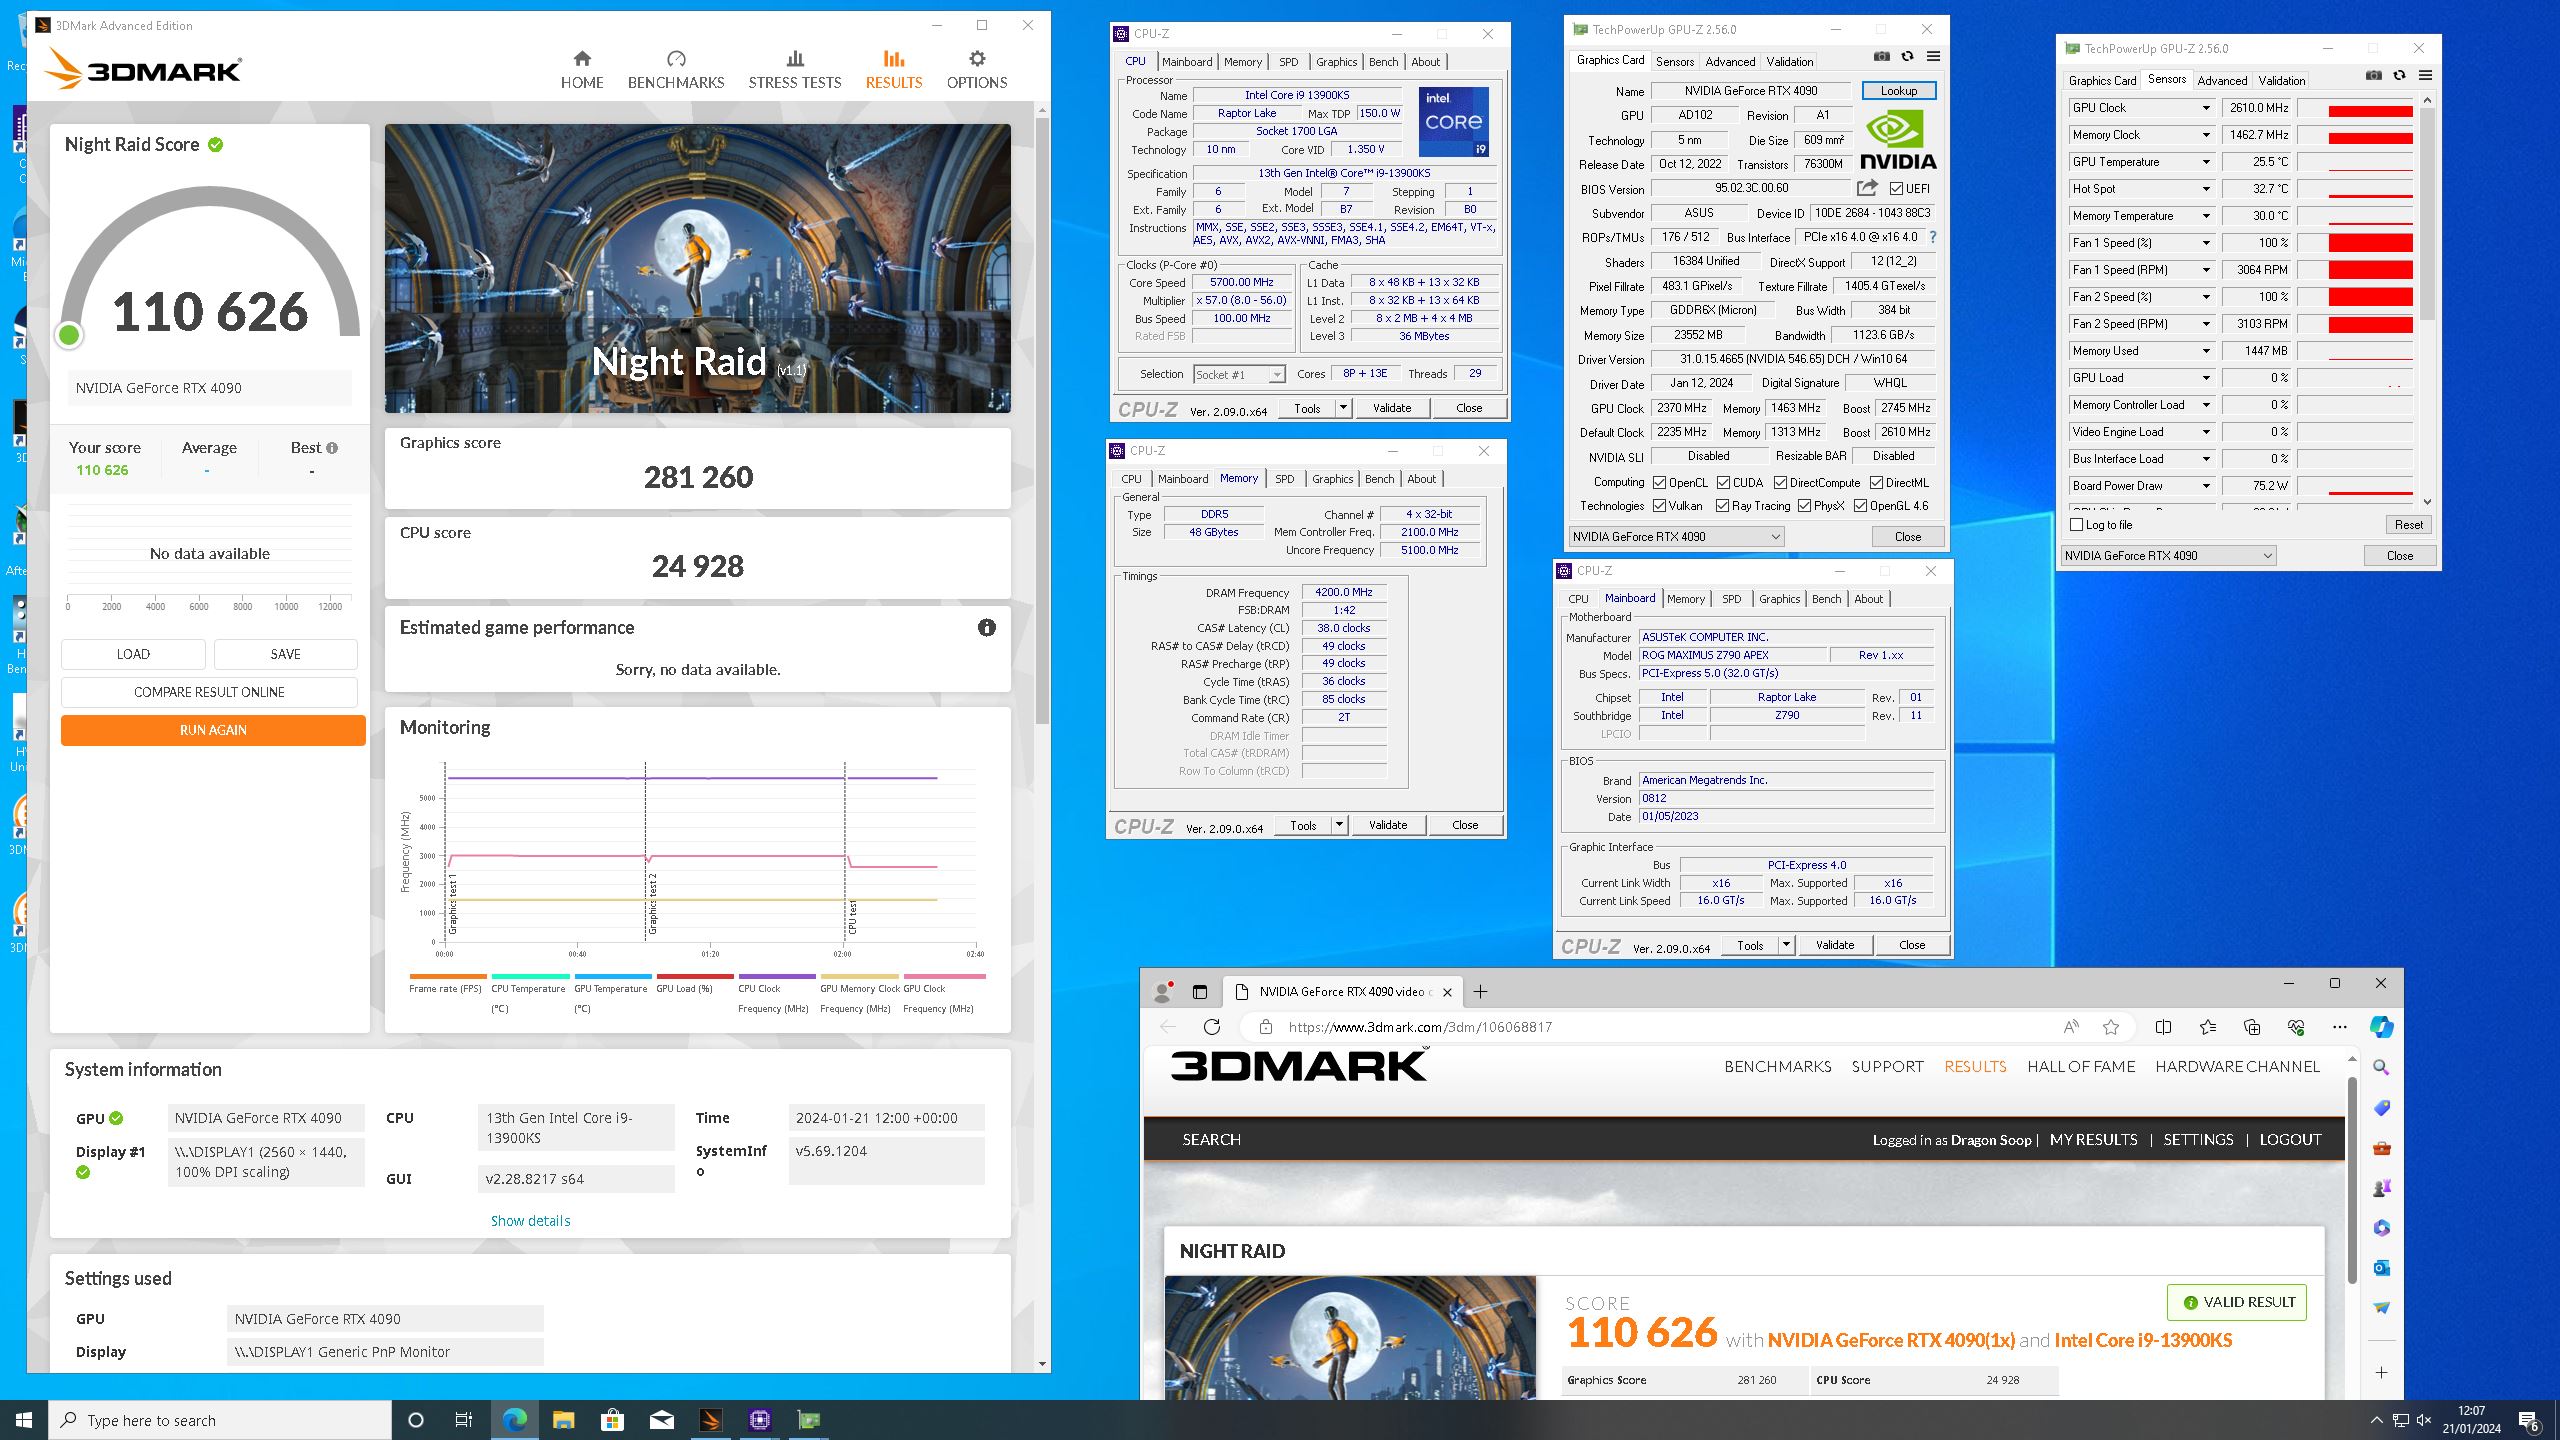2560x1440 pixels.
Task: Open 3DMark app from Windows taskbar
Action: pos(710,1420)
